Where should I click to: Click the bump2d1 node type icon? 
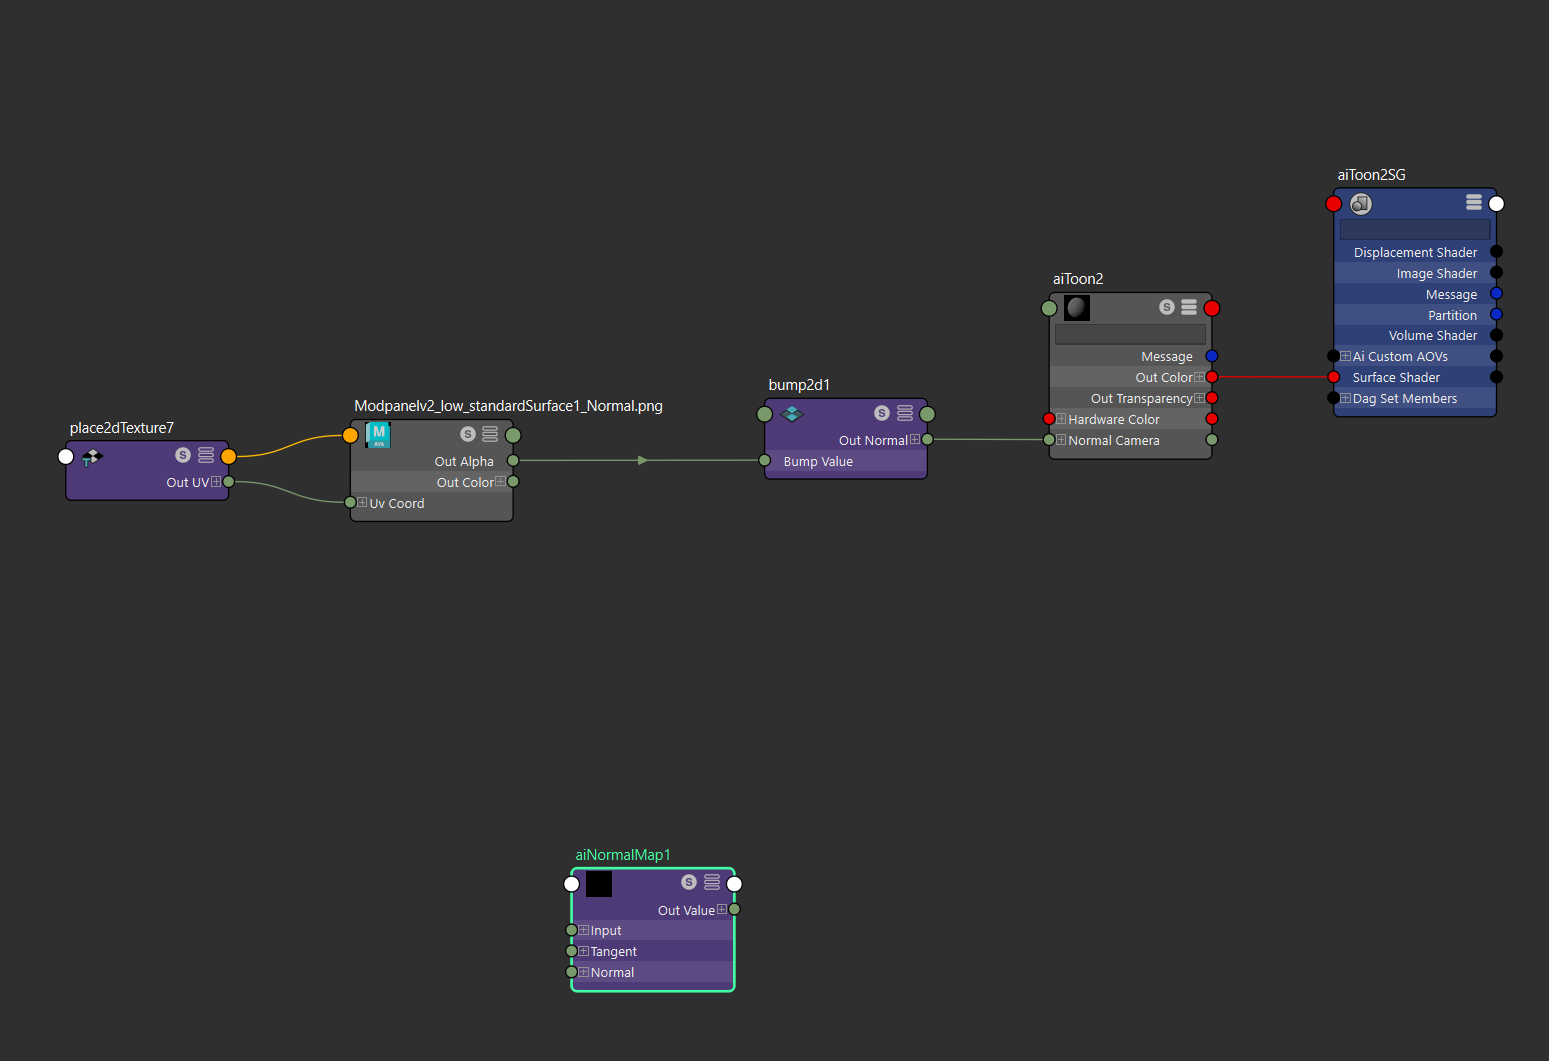793,413
